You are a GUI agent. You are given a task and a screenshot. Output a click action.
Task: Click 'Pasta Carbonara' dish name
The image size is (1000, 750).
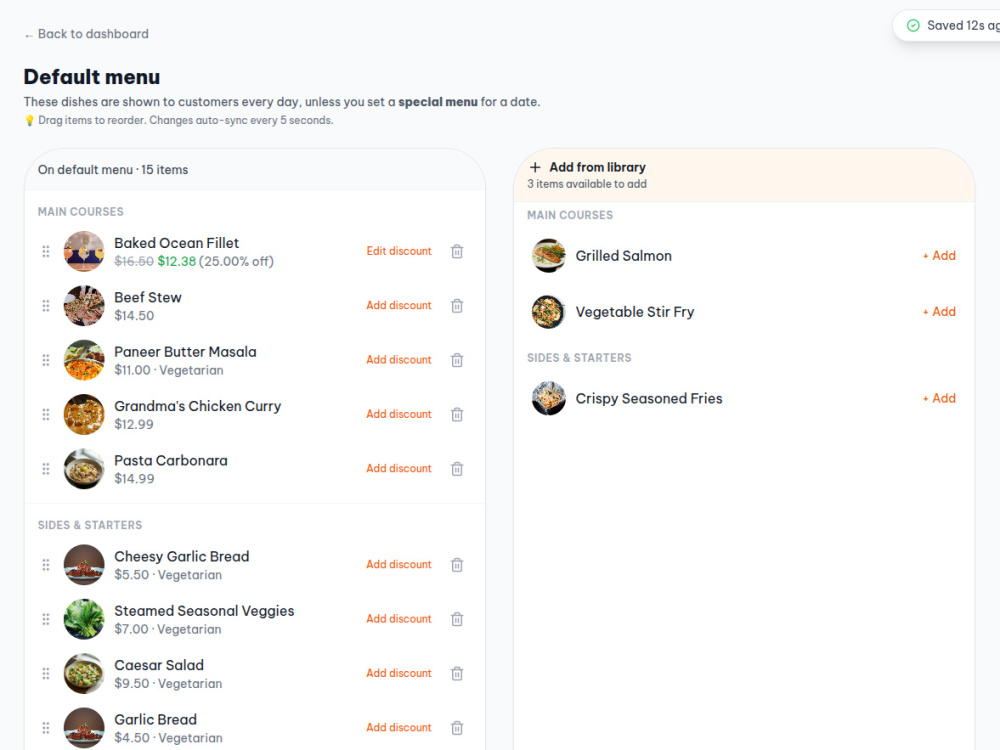[171, 460]
